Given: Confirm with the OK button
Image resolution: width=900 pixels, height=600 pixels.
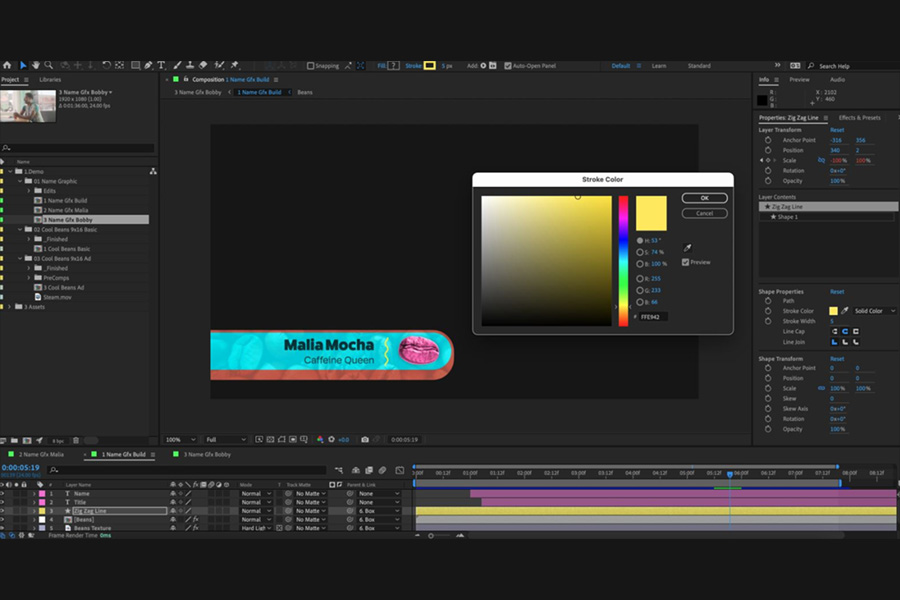Looking at the screenshot, I should point(704,197).
